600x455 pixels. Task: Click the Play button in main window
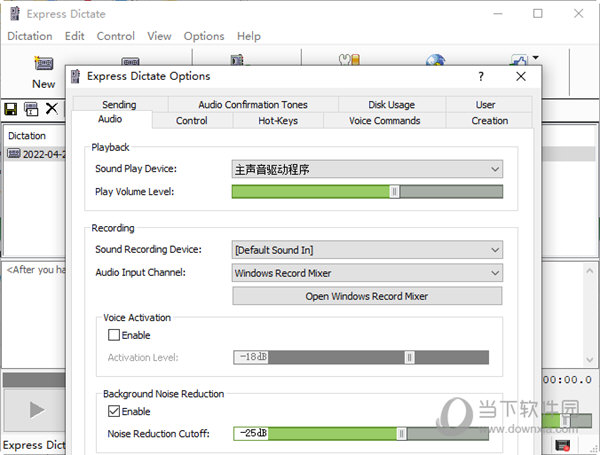(37, 410)
